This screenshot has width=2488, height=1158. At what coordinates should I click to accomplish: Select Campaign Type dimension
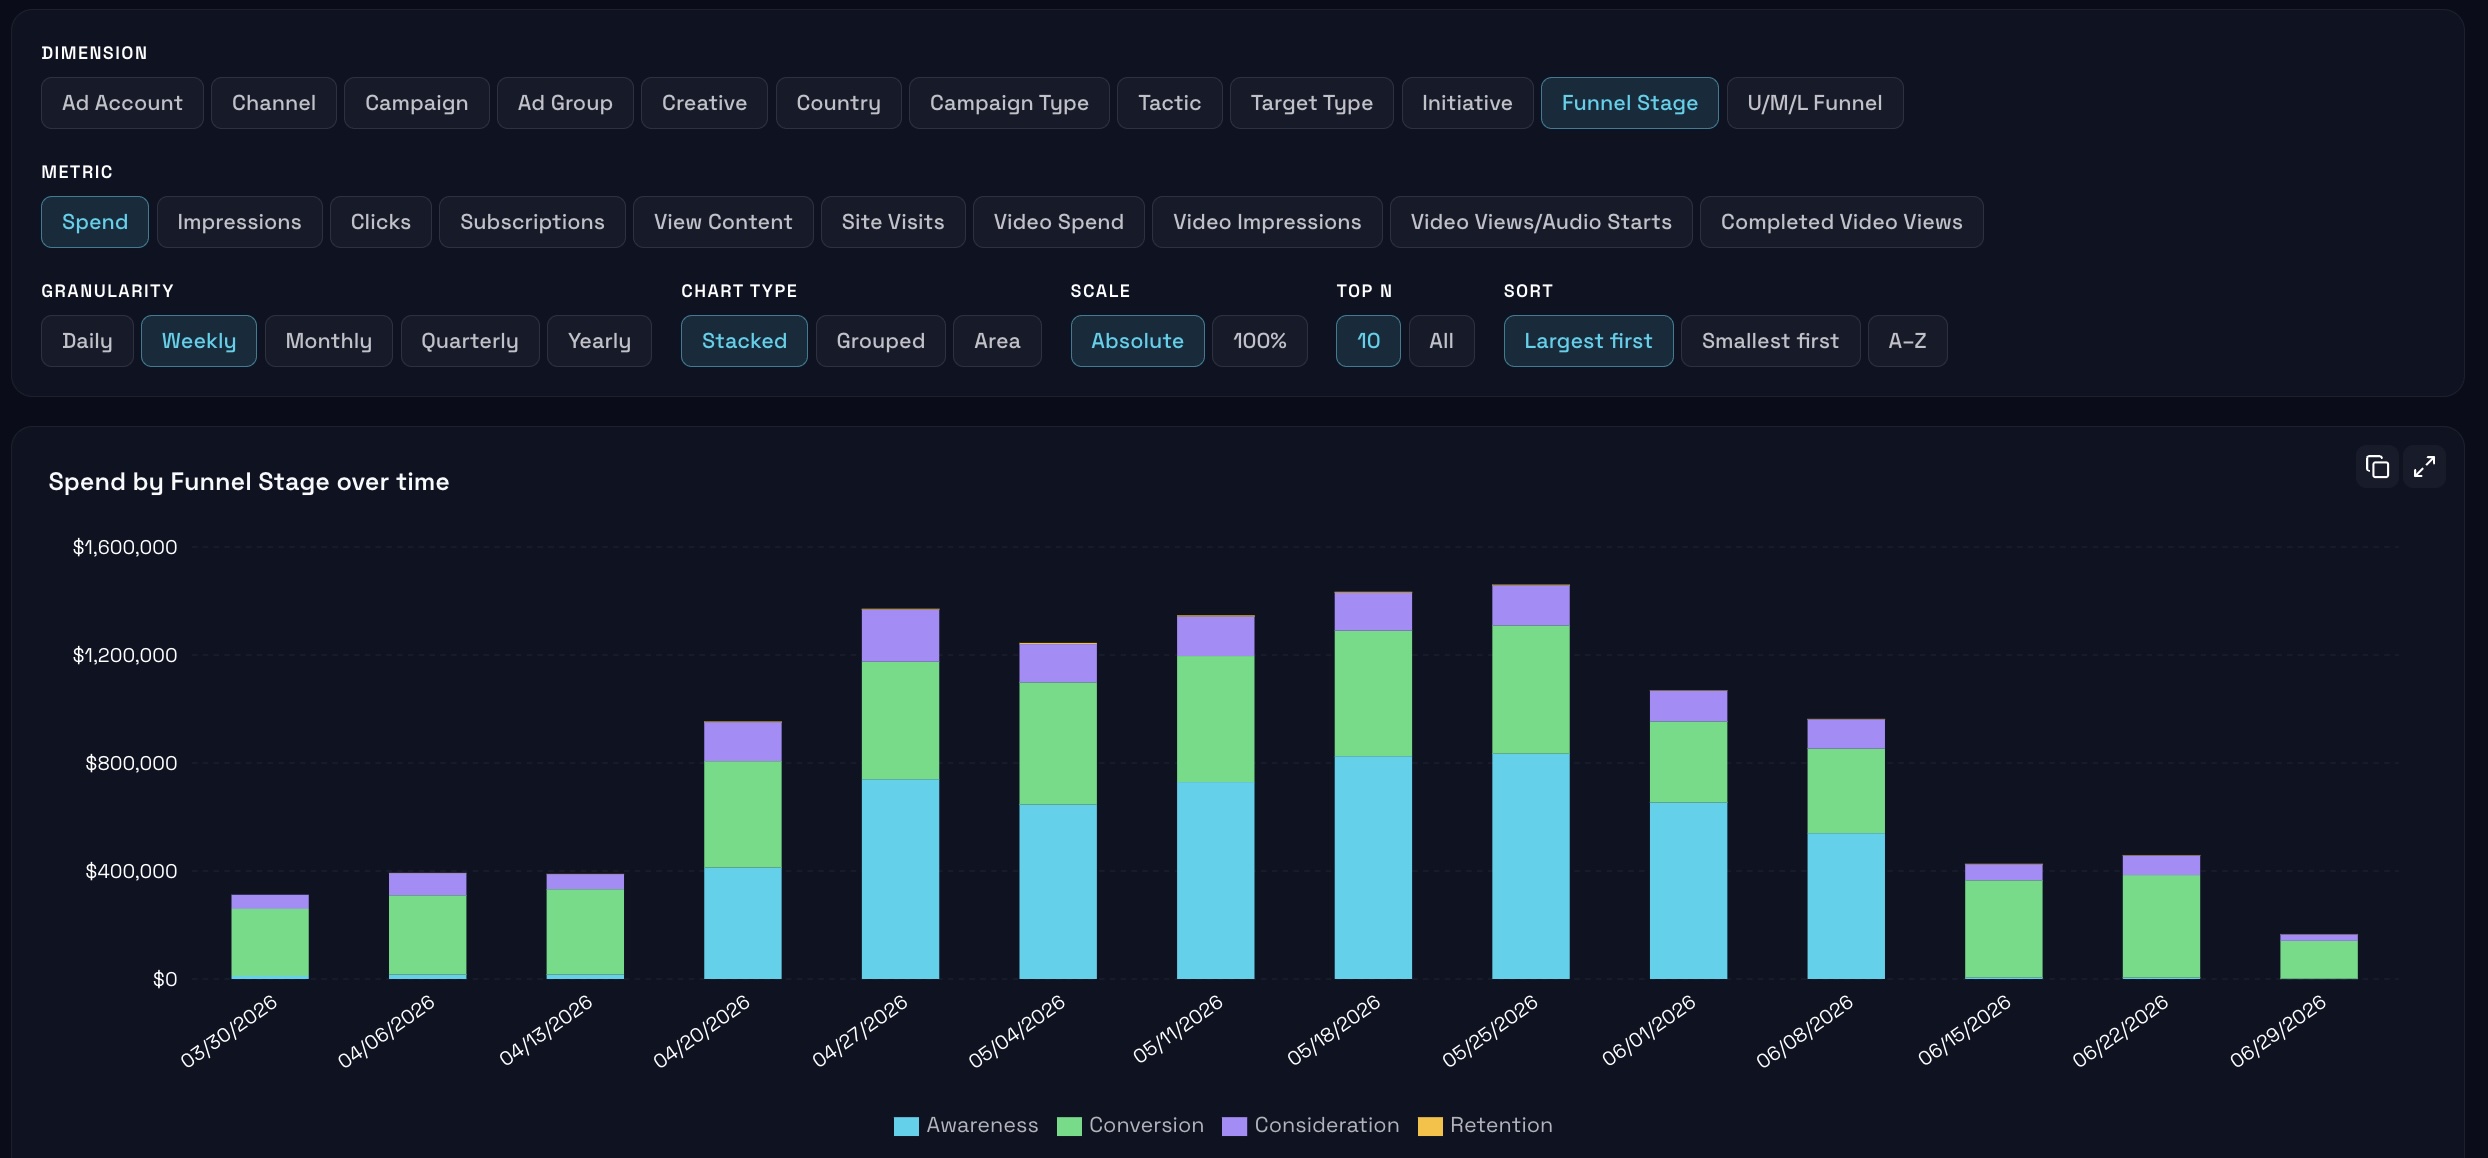click(1009, 103)
